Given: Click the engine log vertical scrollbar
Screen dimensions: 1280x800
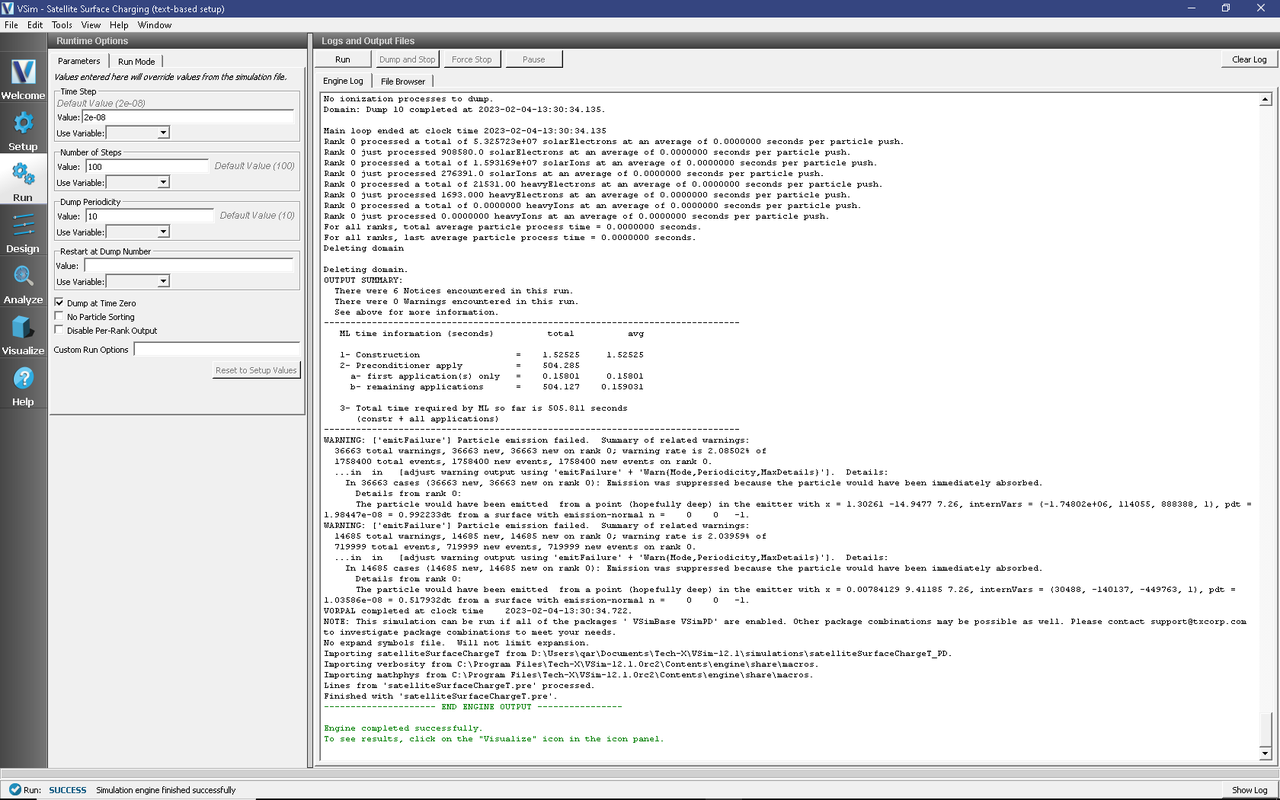Looking at the screenshot, I should pos(1265,420).
